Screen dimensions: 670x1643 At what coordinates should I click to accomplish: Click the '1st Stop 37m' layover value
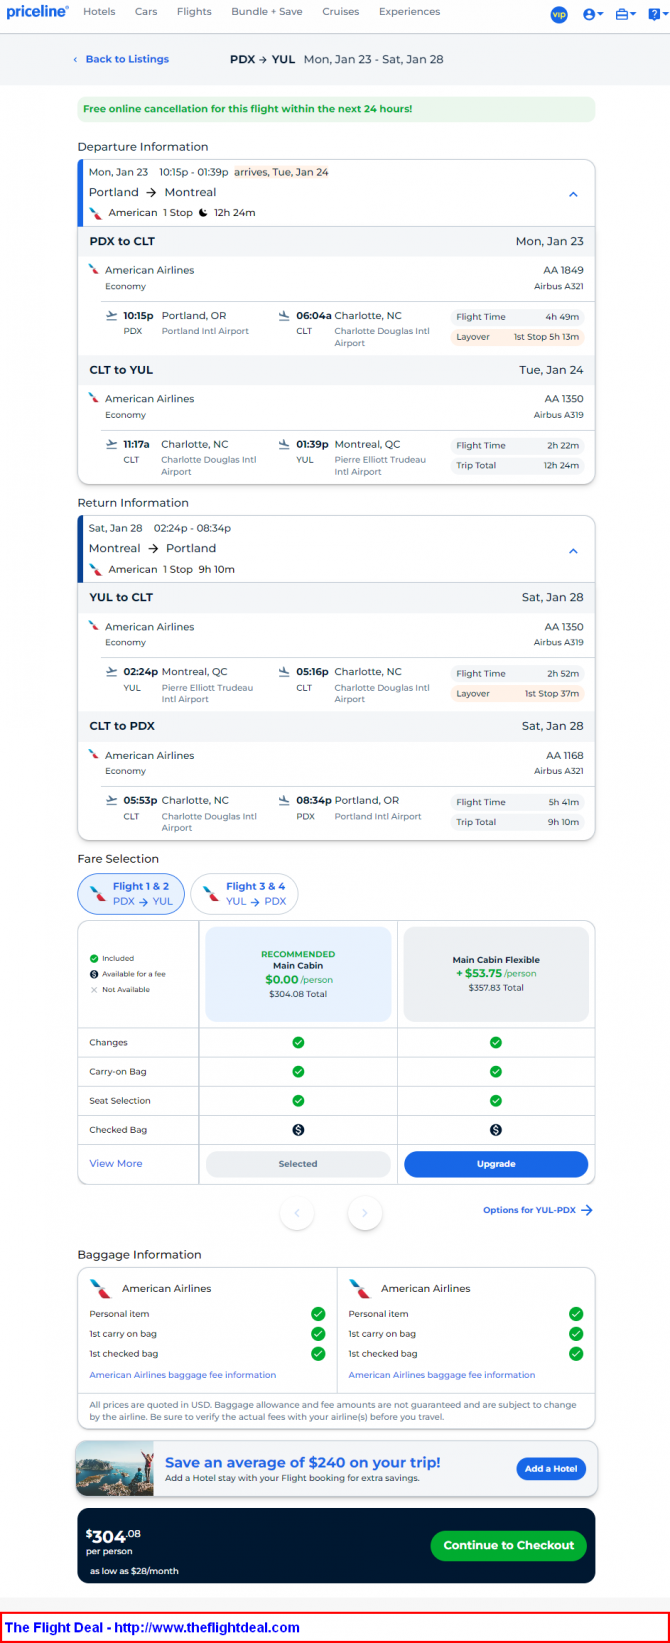pos(552,694)
